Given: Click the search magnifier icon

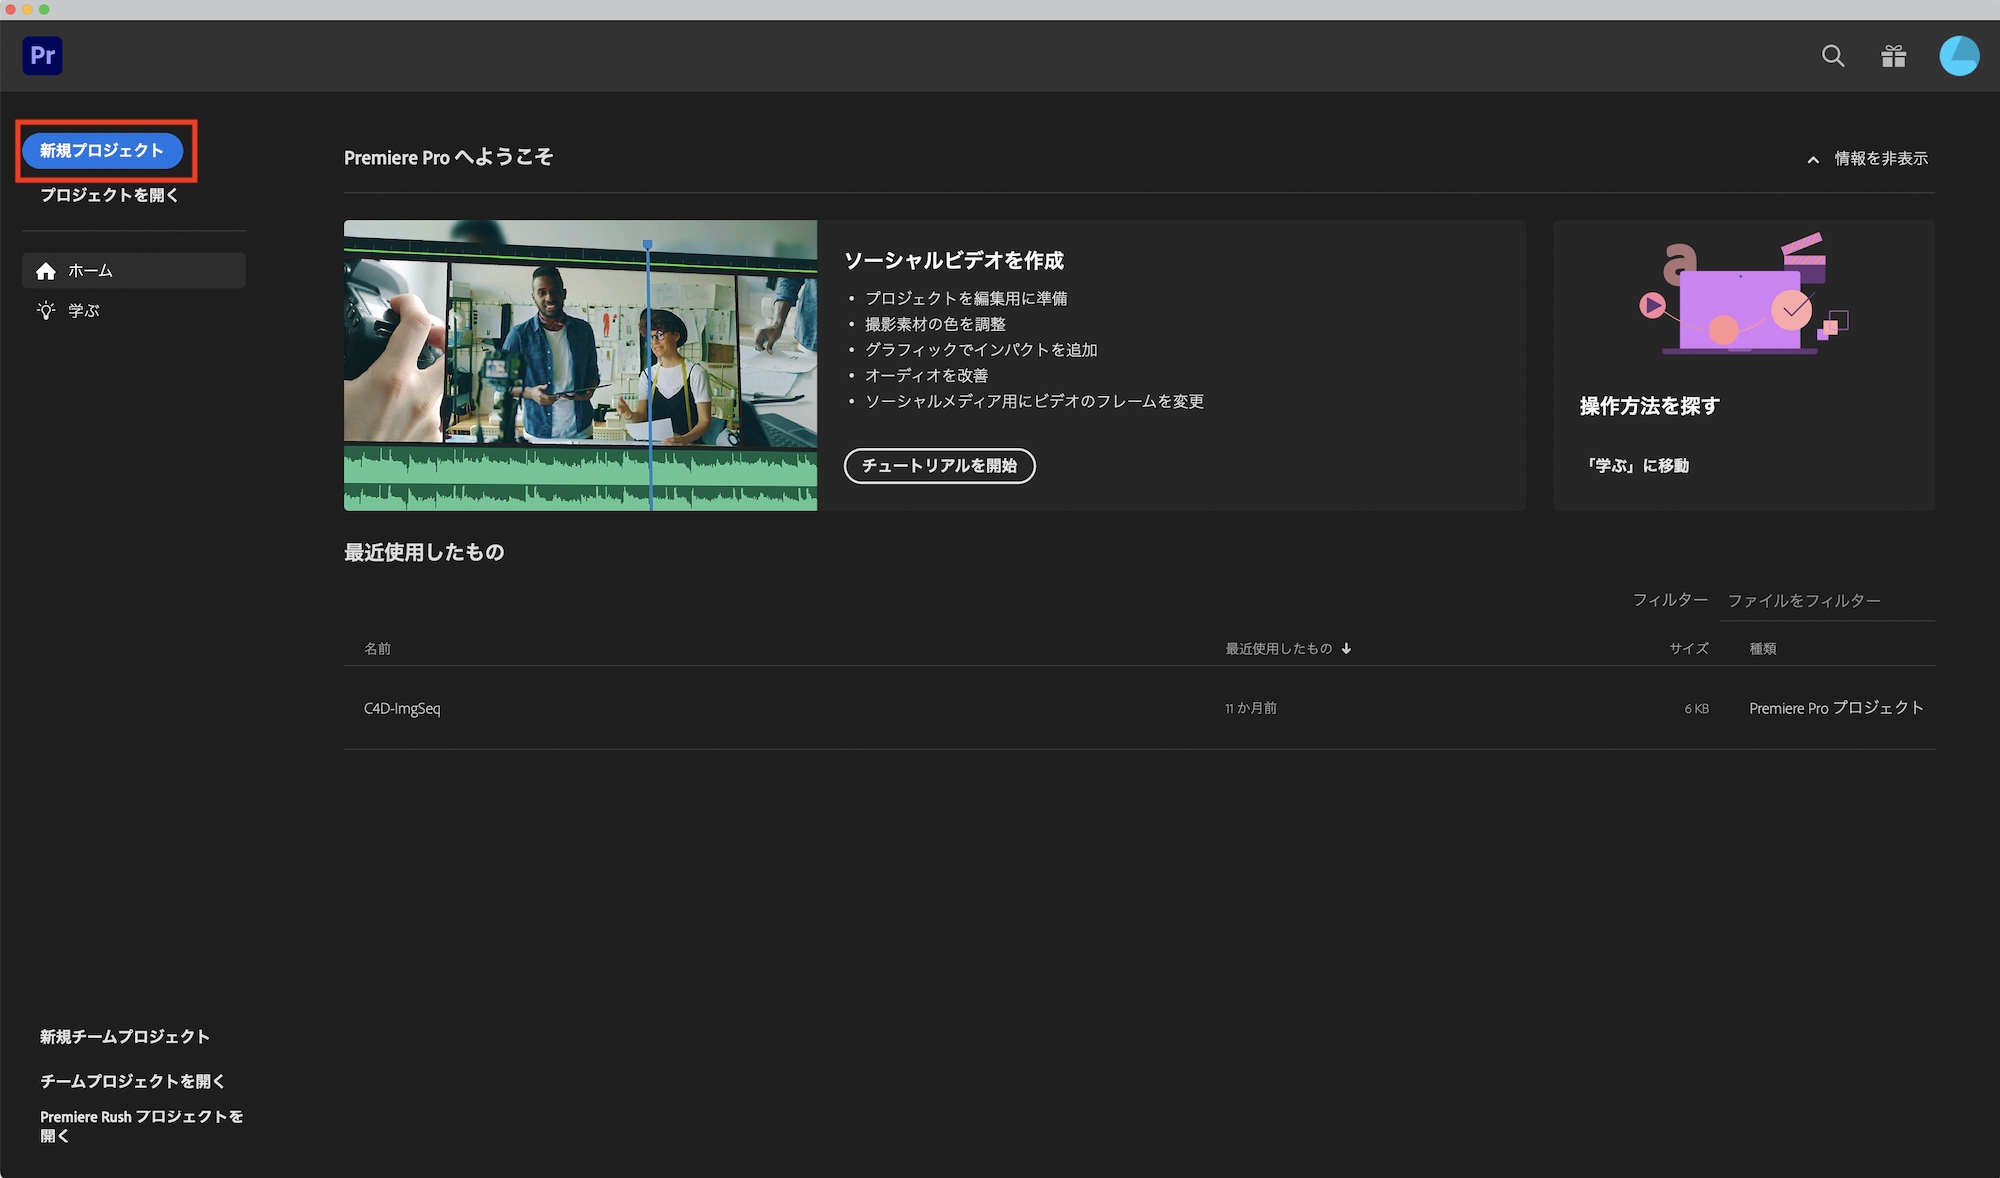Looking at the screenshot, I should [x=1833, y=56].
